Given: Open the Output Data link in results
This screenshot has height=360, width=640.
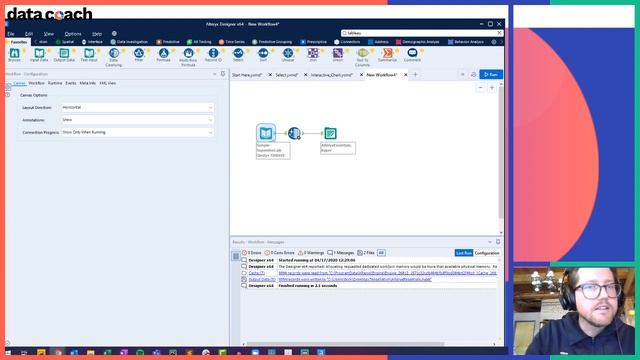Looking at the screenshot, I should (262, 280).
